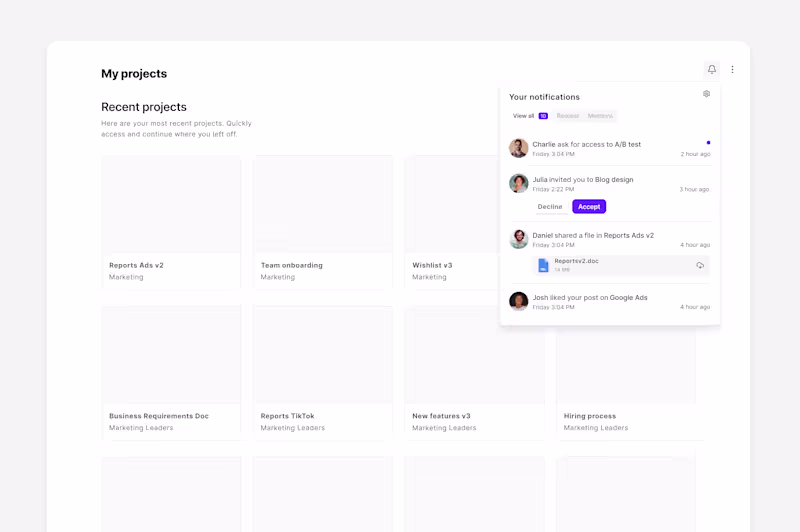Switch to the Mentions tab
Screen dimensions: 800x532
pos(600,116)
